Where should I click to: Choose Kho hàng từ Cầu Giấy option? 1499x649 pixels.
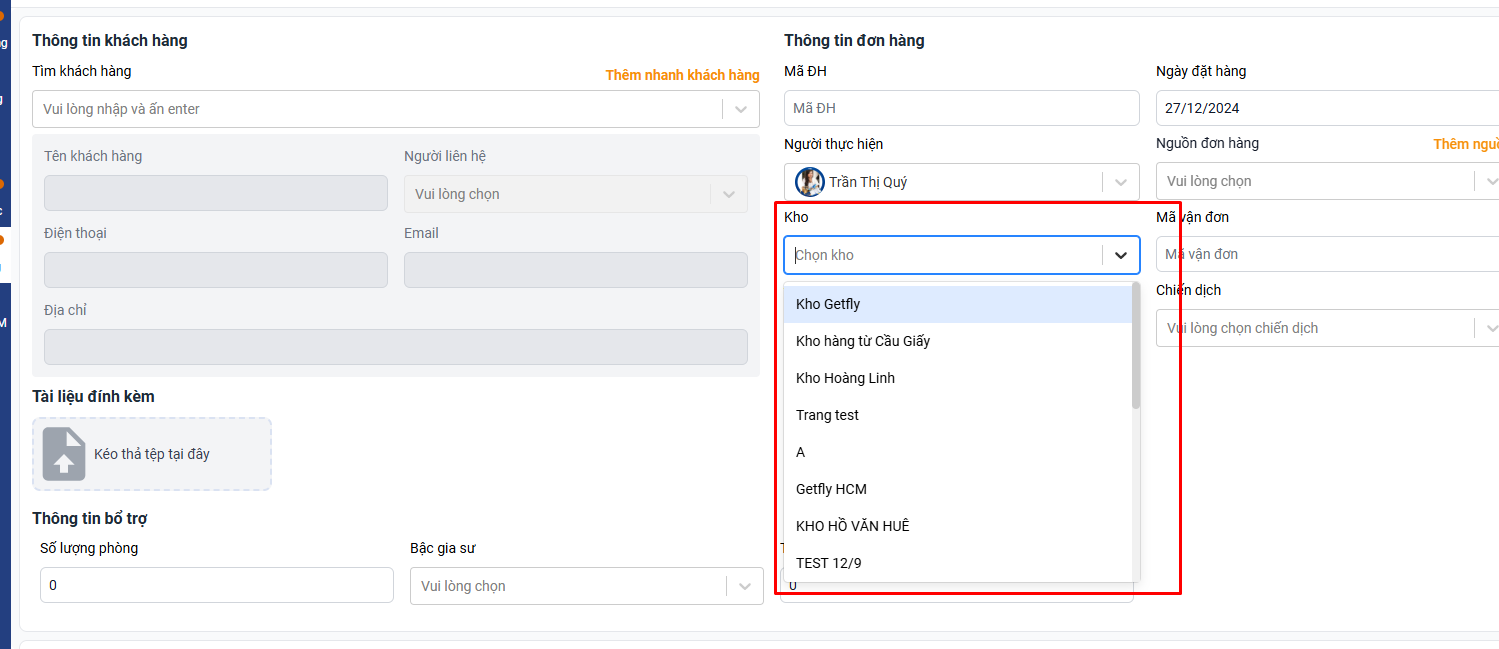[x=863, y=341]
